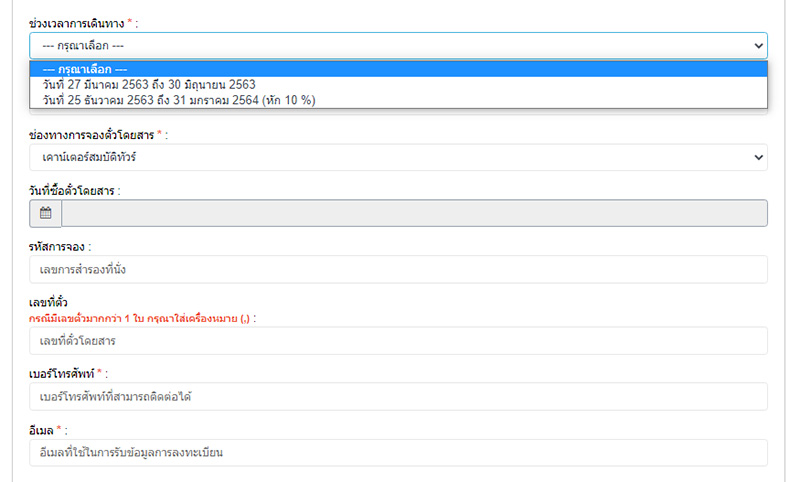Screen dimensions: 800x482
Task: Click the ช่วงเวลาการเดินทาง label text
Action: click(77, 23)
